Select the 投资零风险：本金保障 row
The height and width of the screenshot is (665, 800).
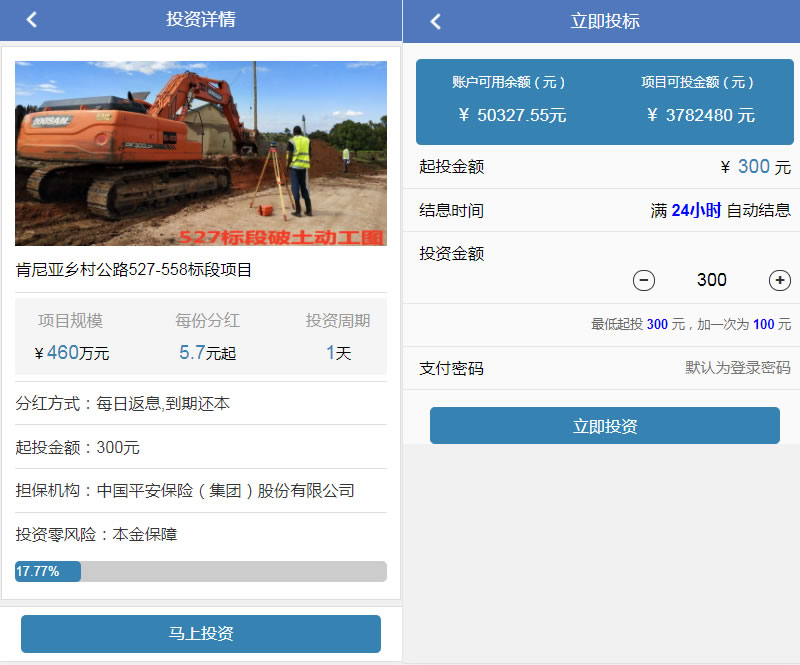point(201,534)
